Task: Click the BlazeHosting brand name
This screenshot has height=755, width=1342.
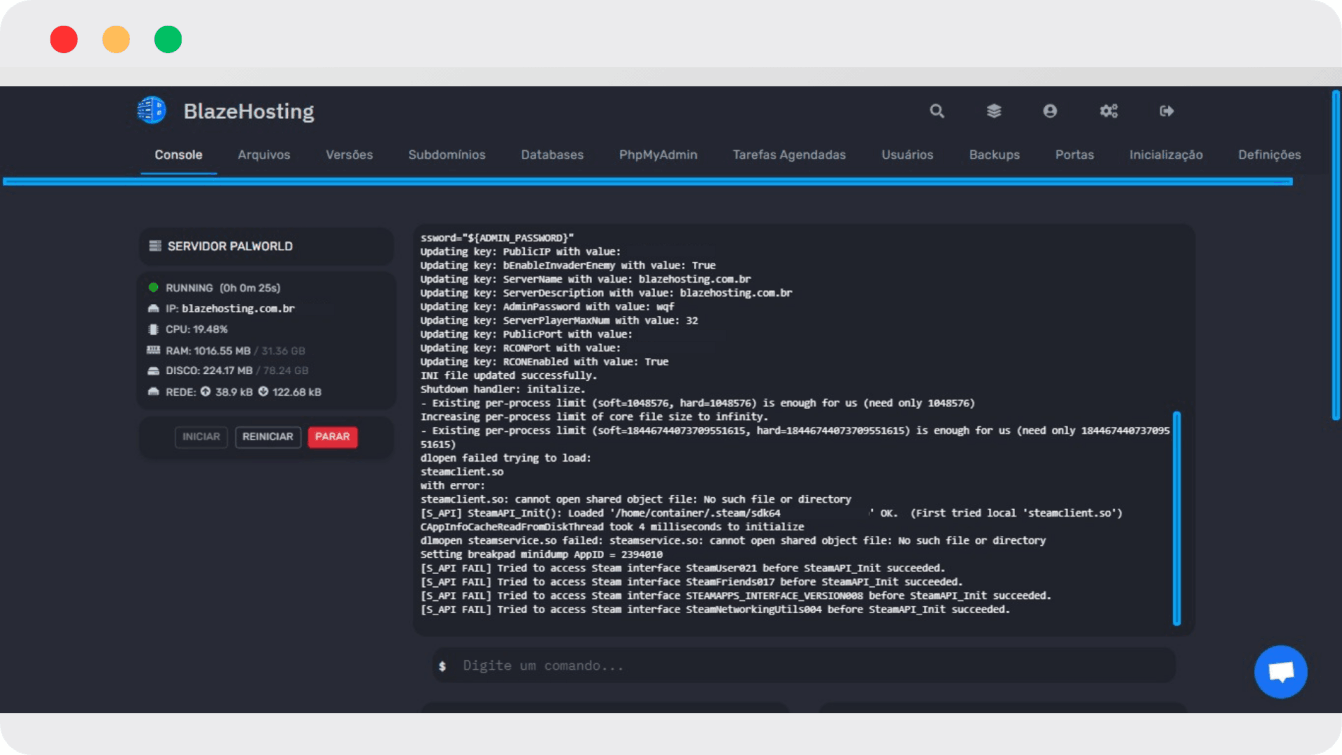Action: coord(249,111)
